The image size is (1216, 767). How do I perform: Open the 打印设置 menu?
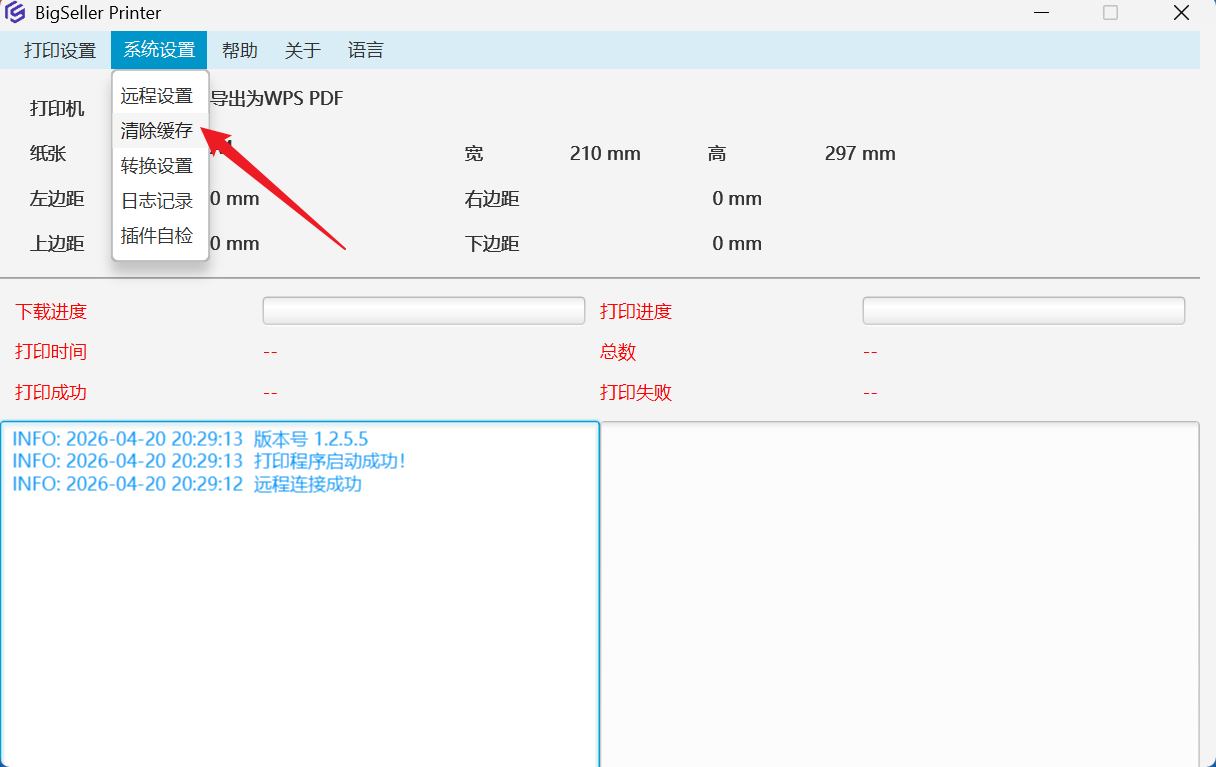(x=60, y=50)
